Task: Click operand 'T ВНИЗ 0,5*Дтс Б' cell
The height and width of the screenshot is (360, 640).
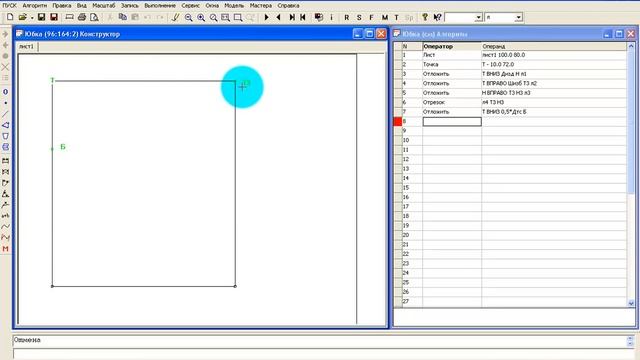Action: [554, 111]
